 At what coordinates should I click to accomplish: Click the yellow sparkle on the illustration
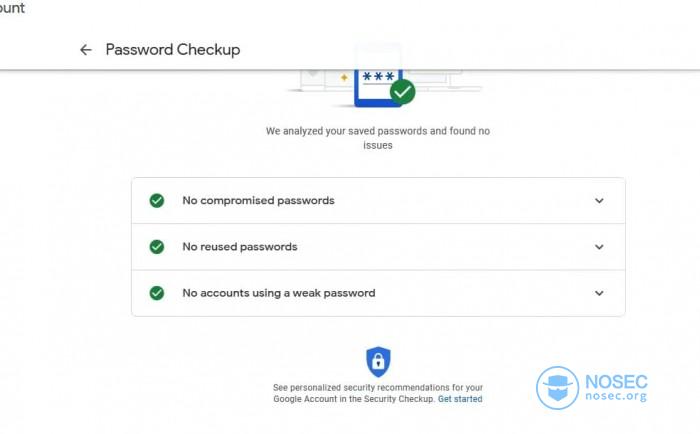(344, 77)
